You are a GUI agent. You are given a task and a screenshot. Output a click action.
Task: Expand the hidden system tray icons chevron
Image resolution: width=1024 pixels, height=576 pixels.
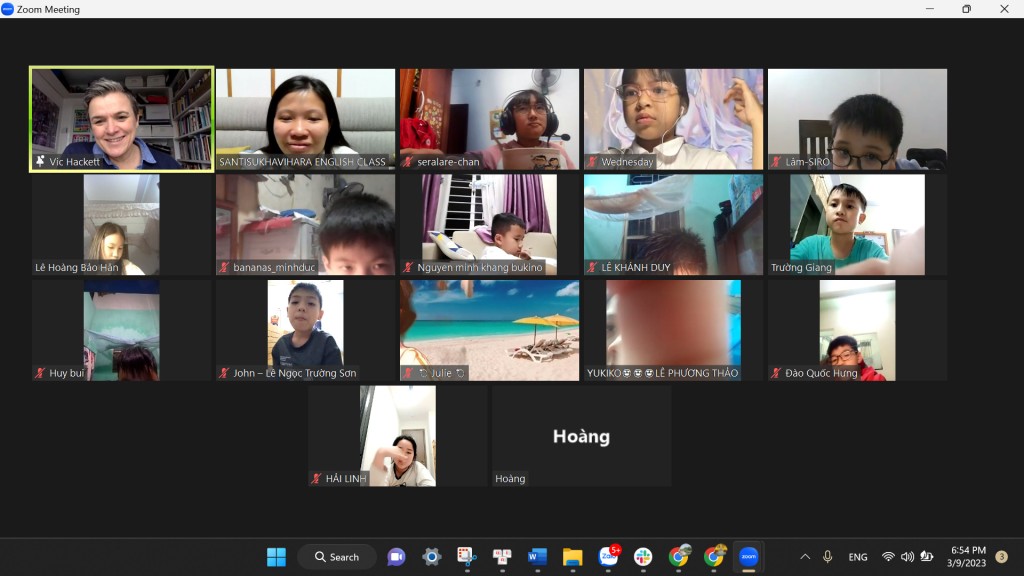pos(805,557)
